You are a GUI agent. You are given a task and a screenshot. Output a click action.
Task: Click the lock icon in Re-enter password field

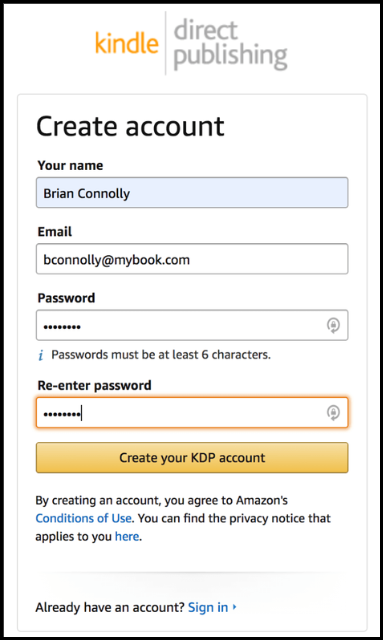(333, 413)
